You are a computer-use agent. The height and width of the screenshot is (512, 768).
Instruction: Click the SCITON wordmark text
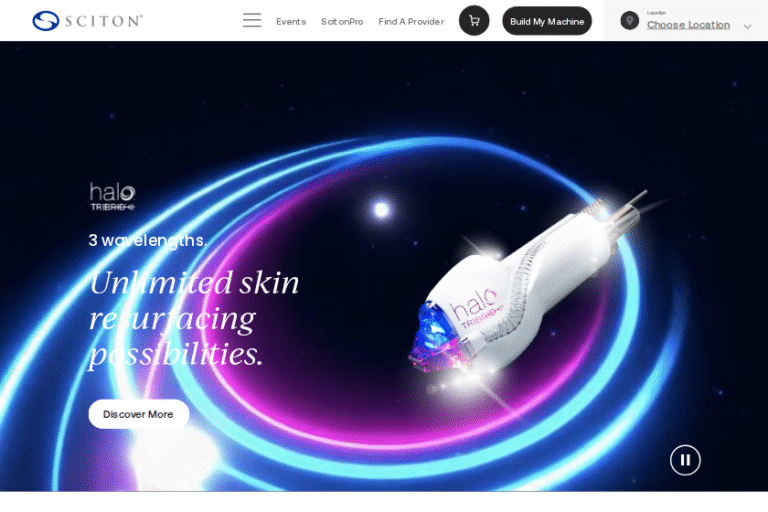(103, 21)
